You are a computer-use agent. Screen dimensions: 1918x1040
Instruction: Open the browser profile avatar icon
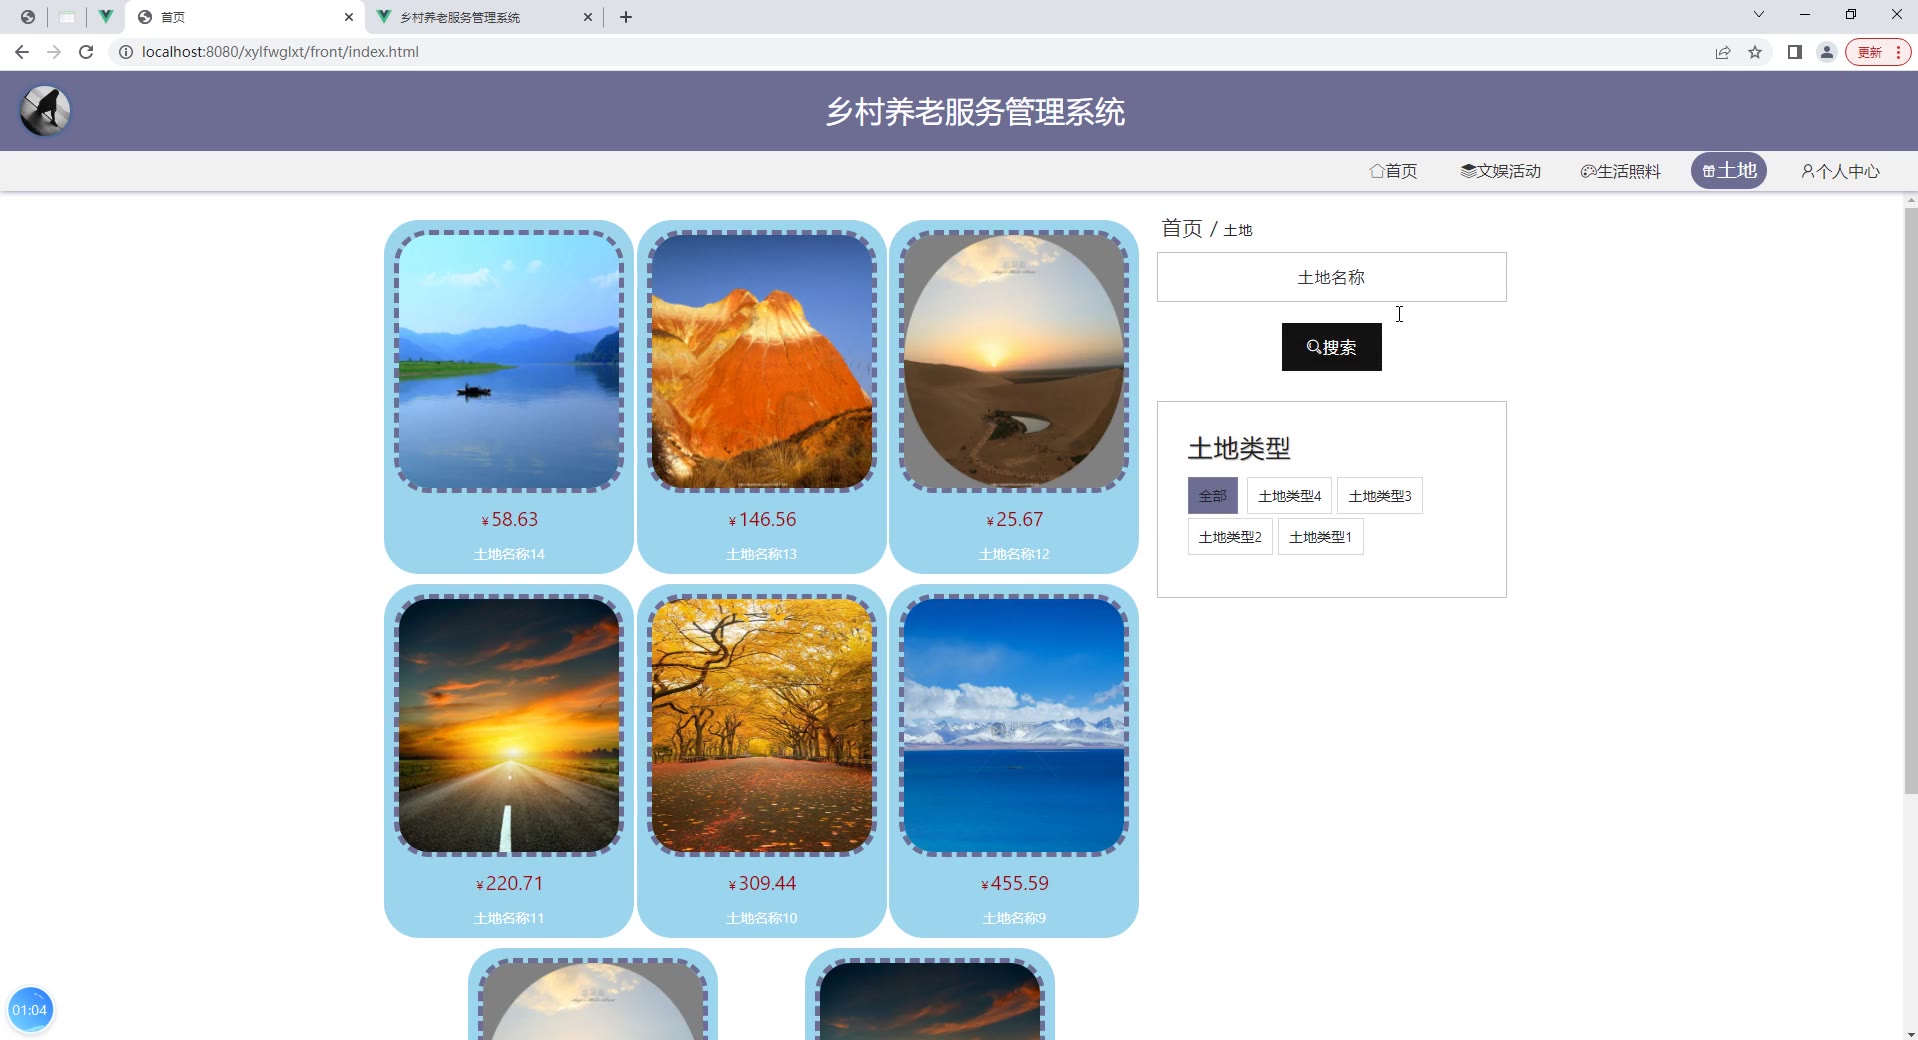[1827, 52]
